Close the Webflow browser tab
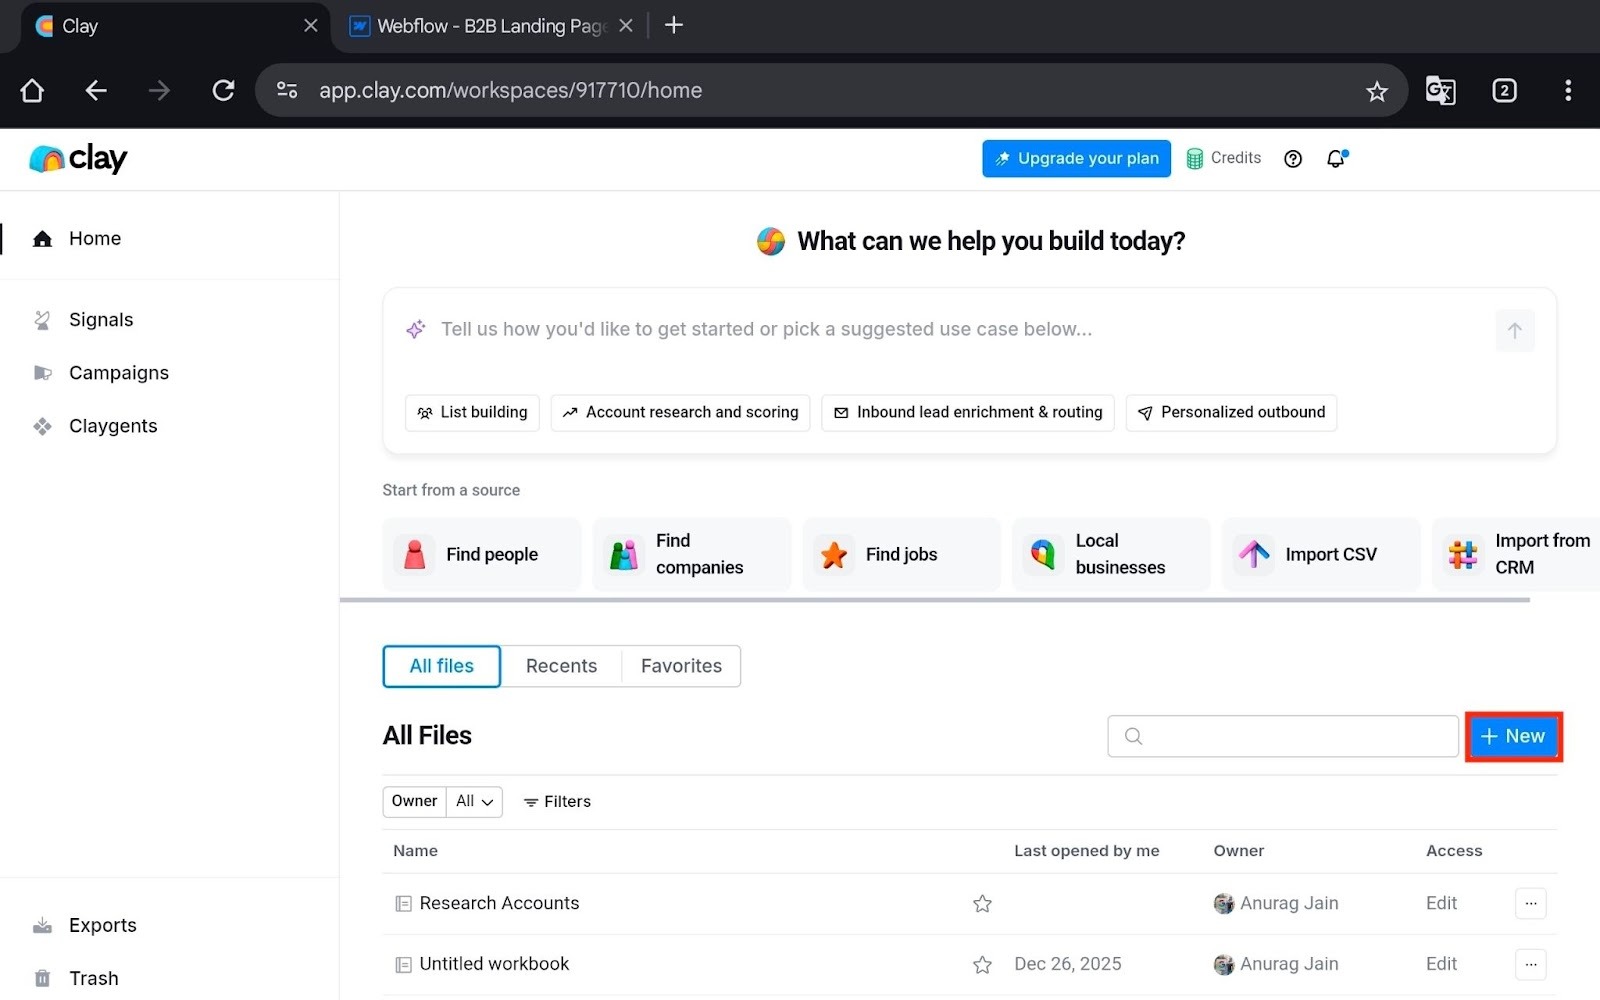The image size is (1600, 1000). pyautogui.click(x=626, y=26)
